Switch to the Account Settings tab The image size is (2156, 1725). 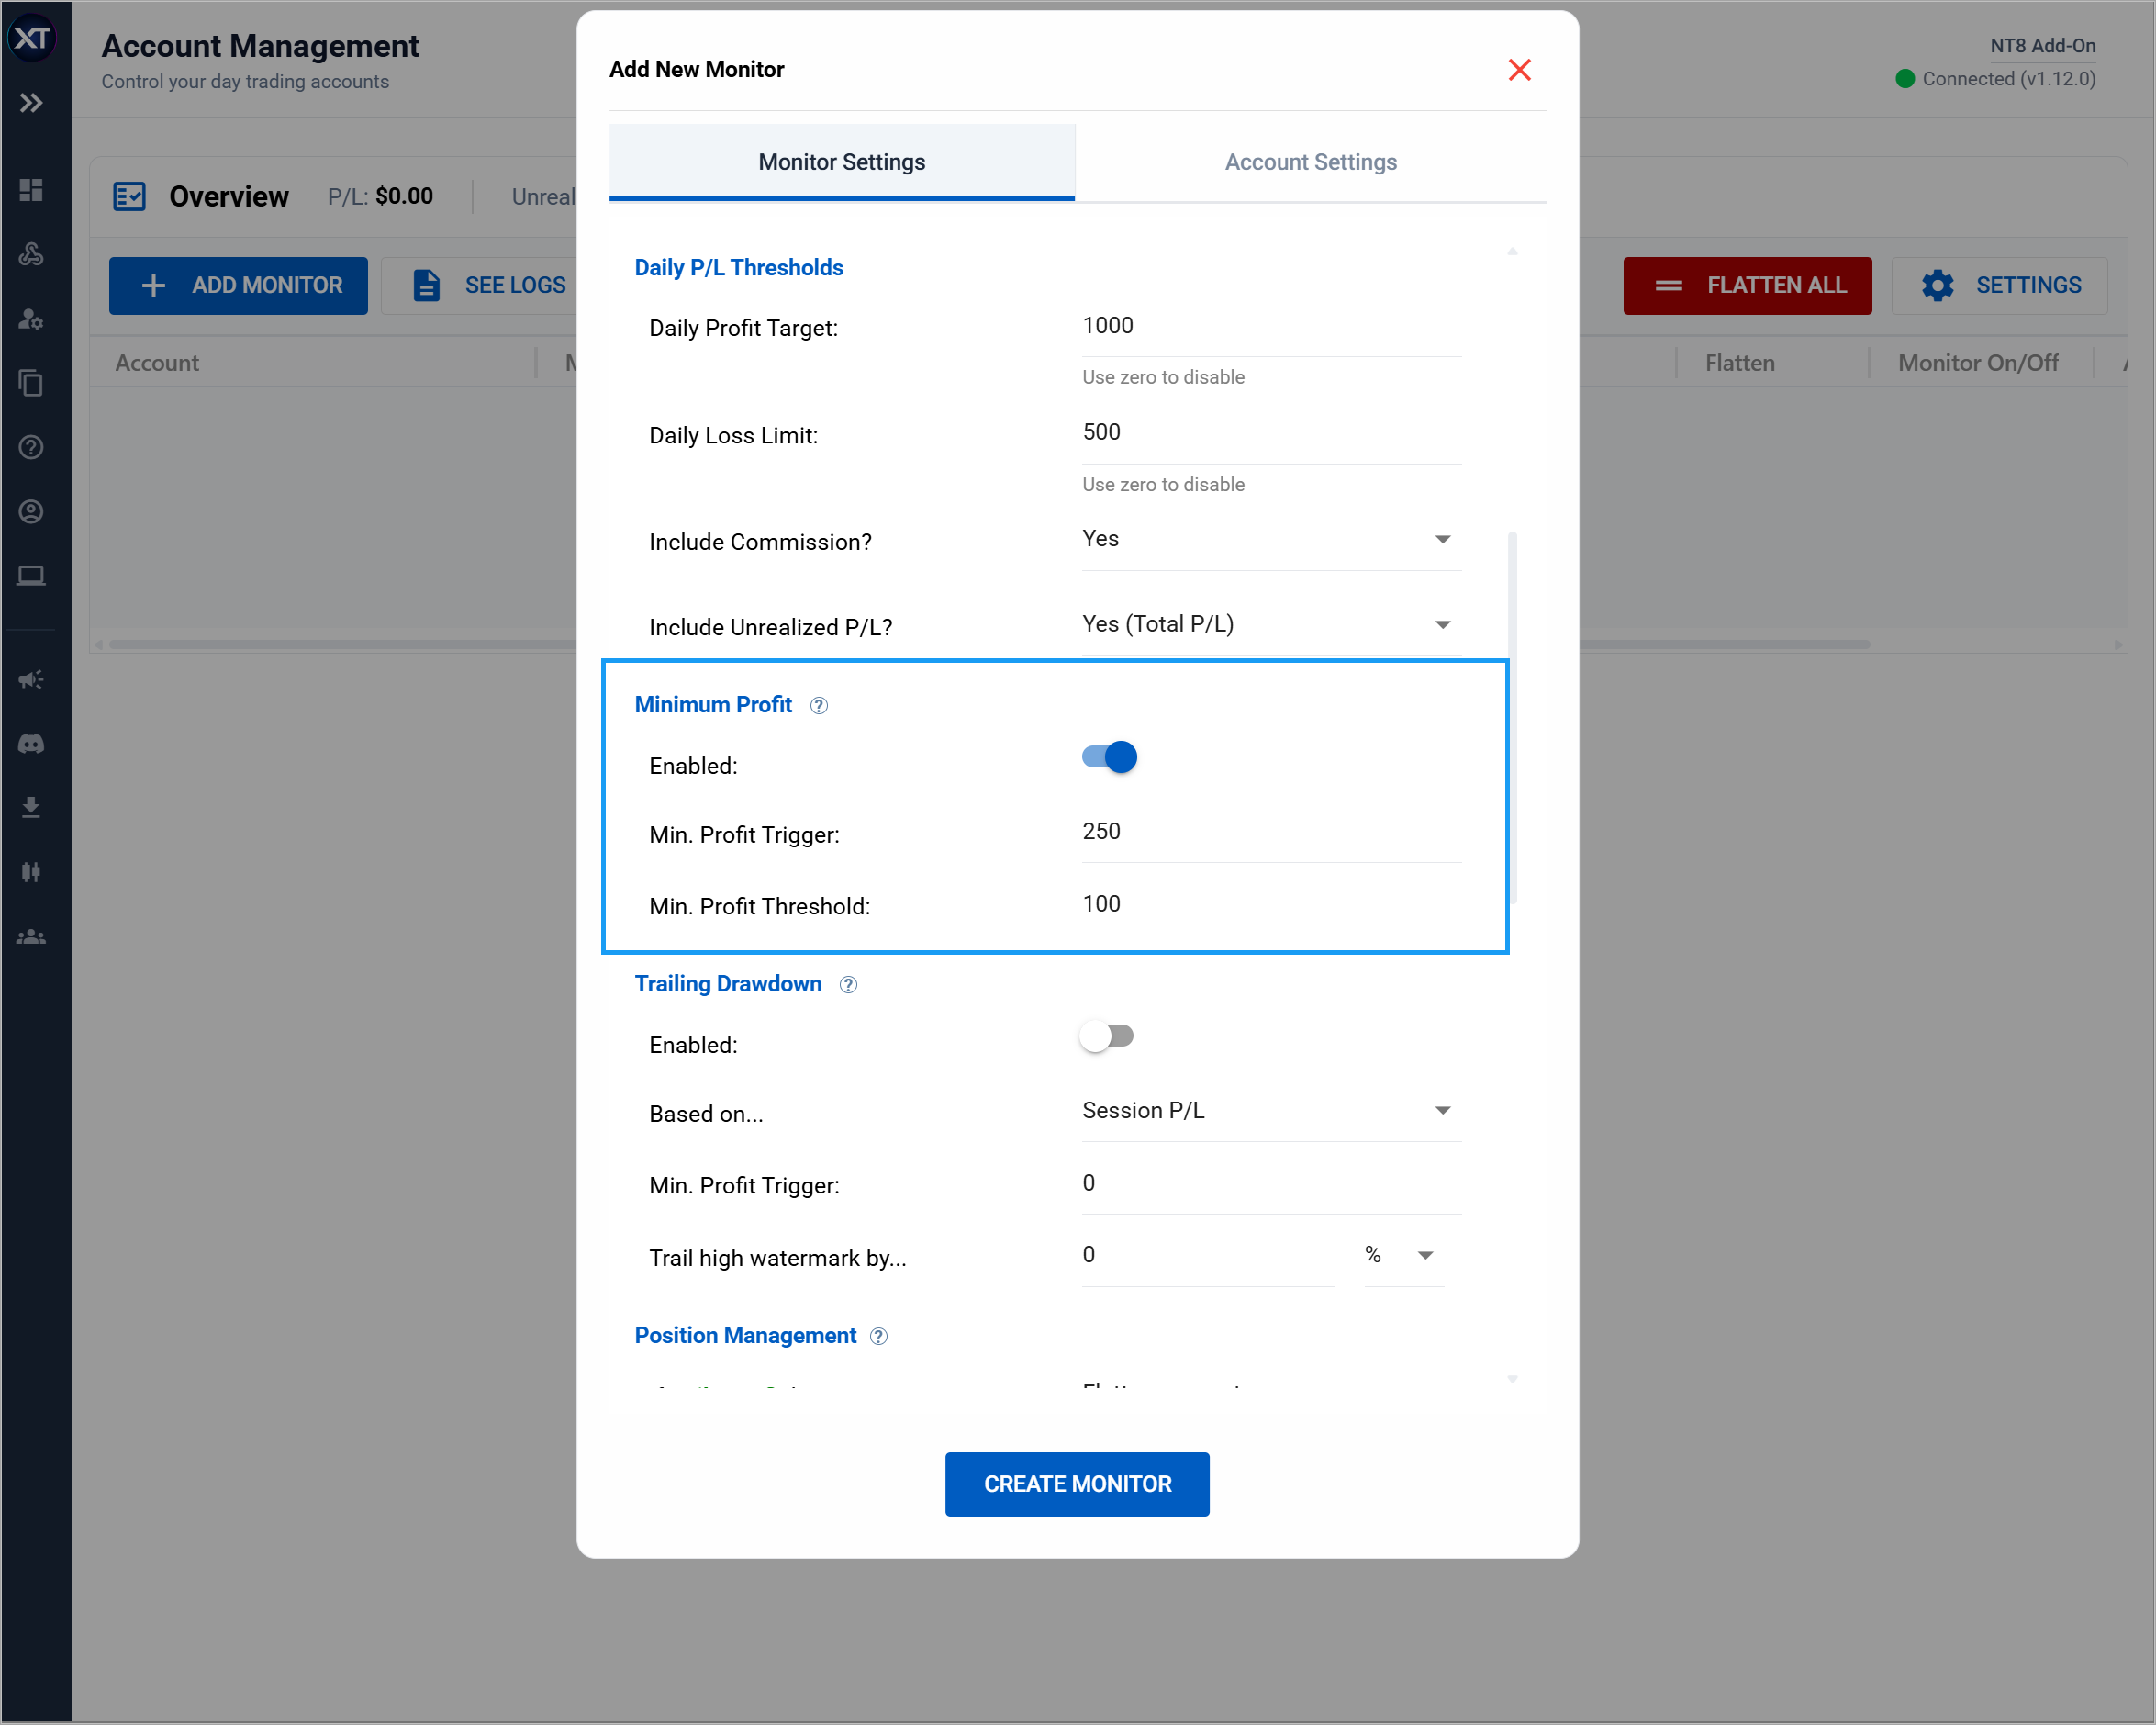[x=1311, y=161]
